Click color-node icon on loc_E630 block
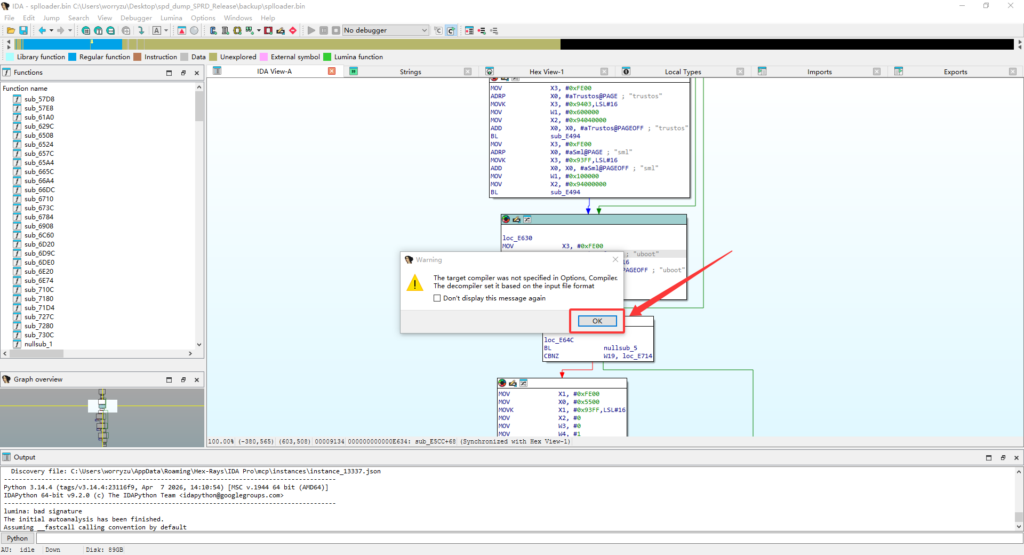The height and width of the screenshot is (555, 1024). point(505,219)
